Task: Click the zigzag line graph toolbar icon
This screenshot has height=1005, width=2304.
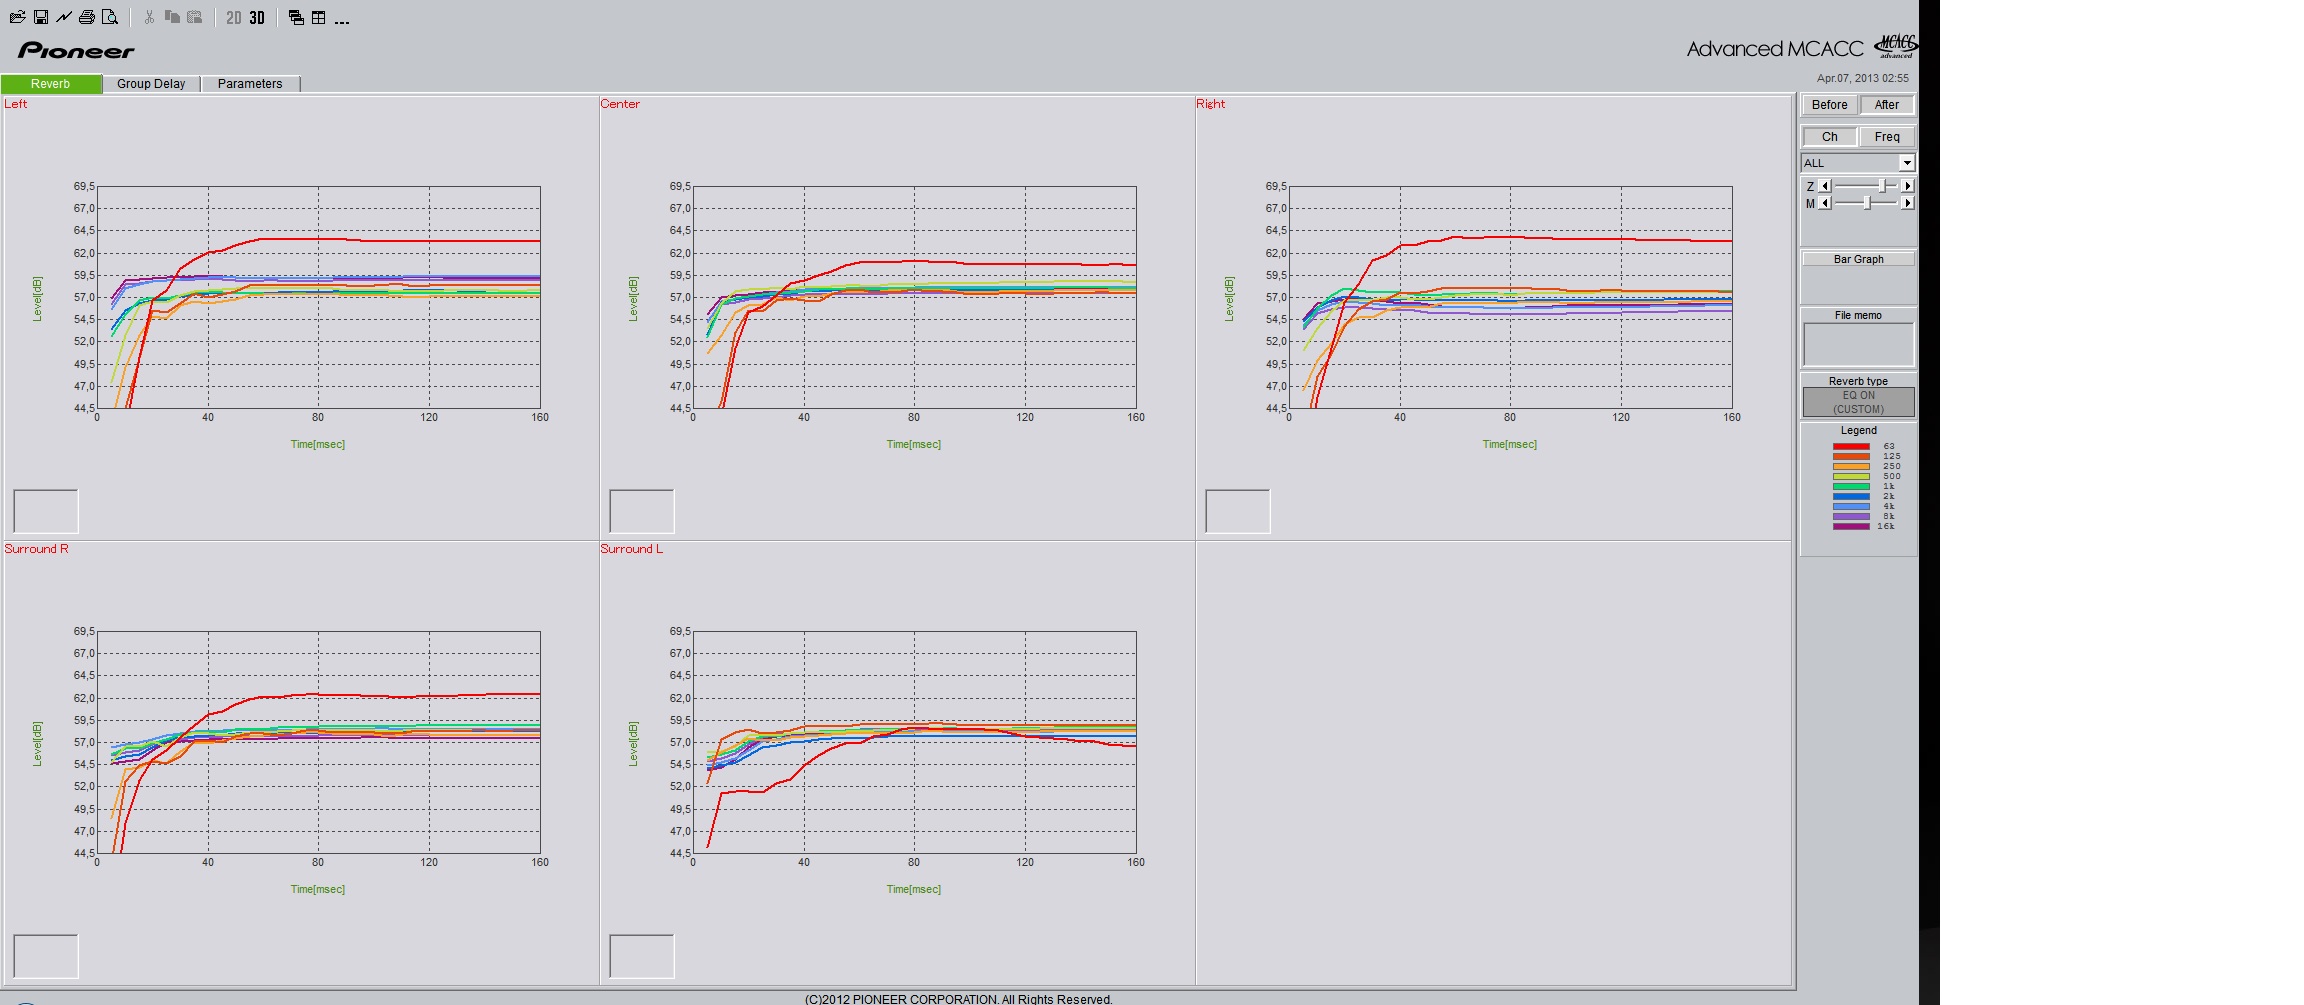Action: pos(64,17)
